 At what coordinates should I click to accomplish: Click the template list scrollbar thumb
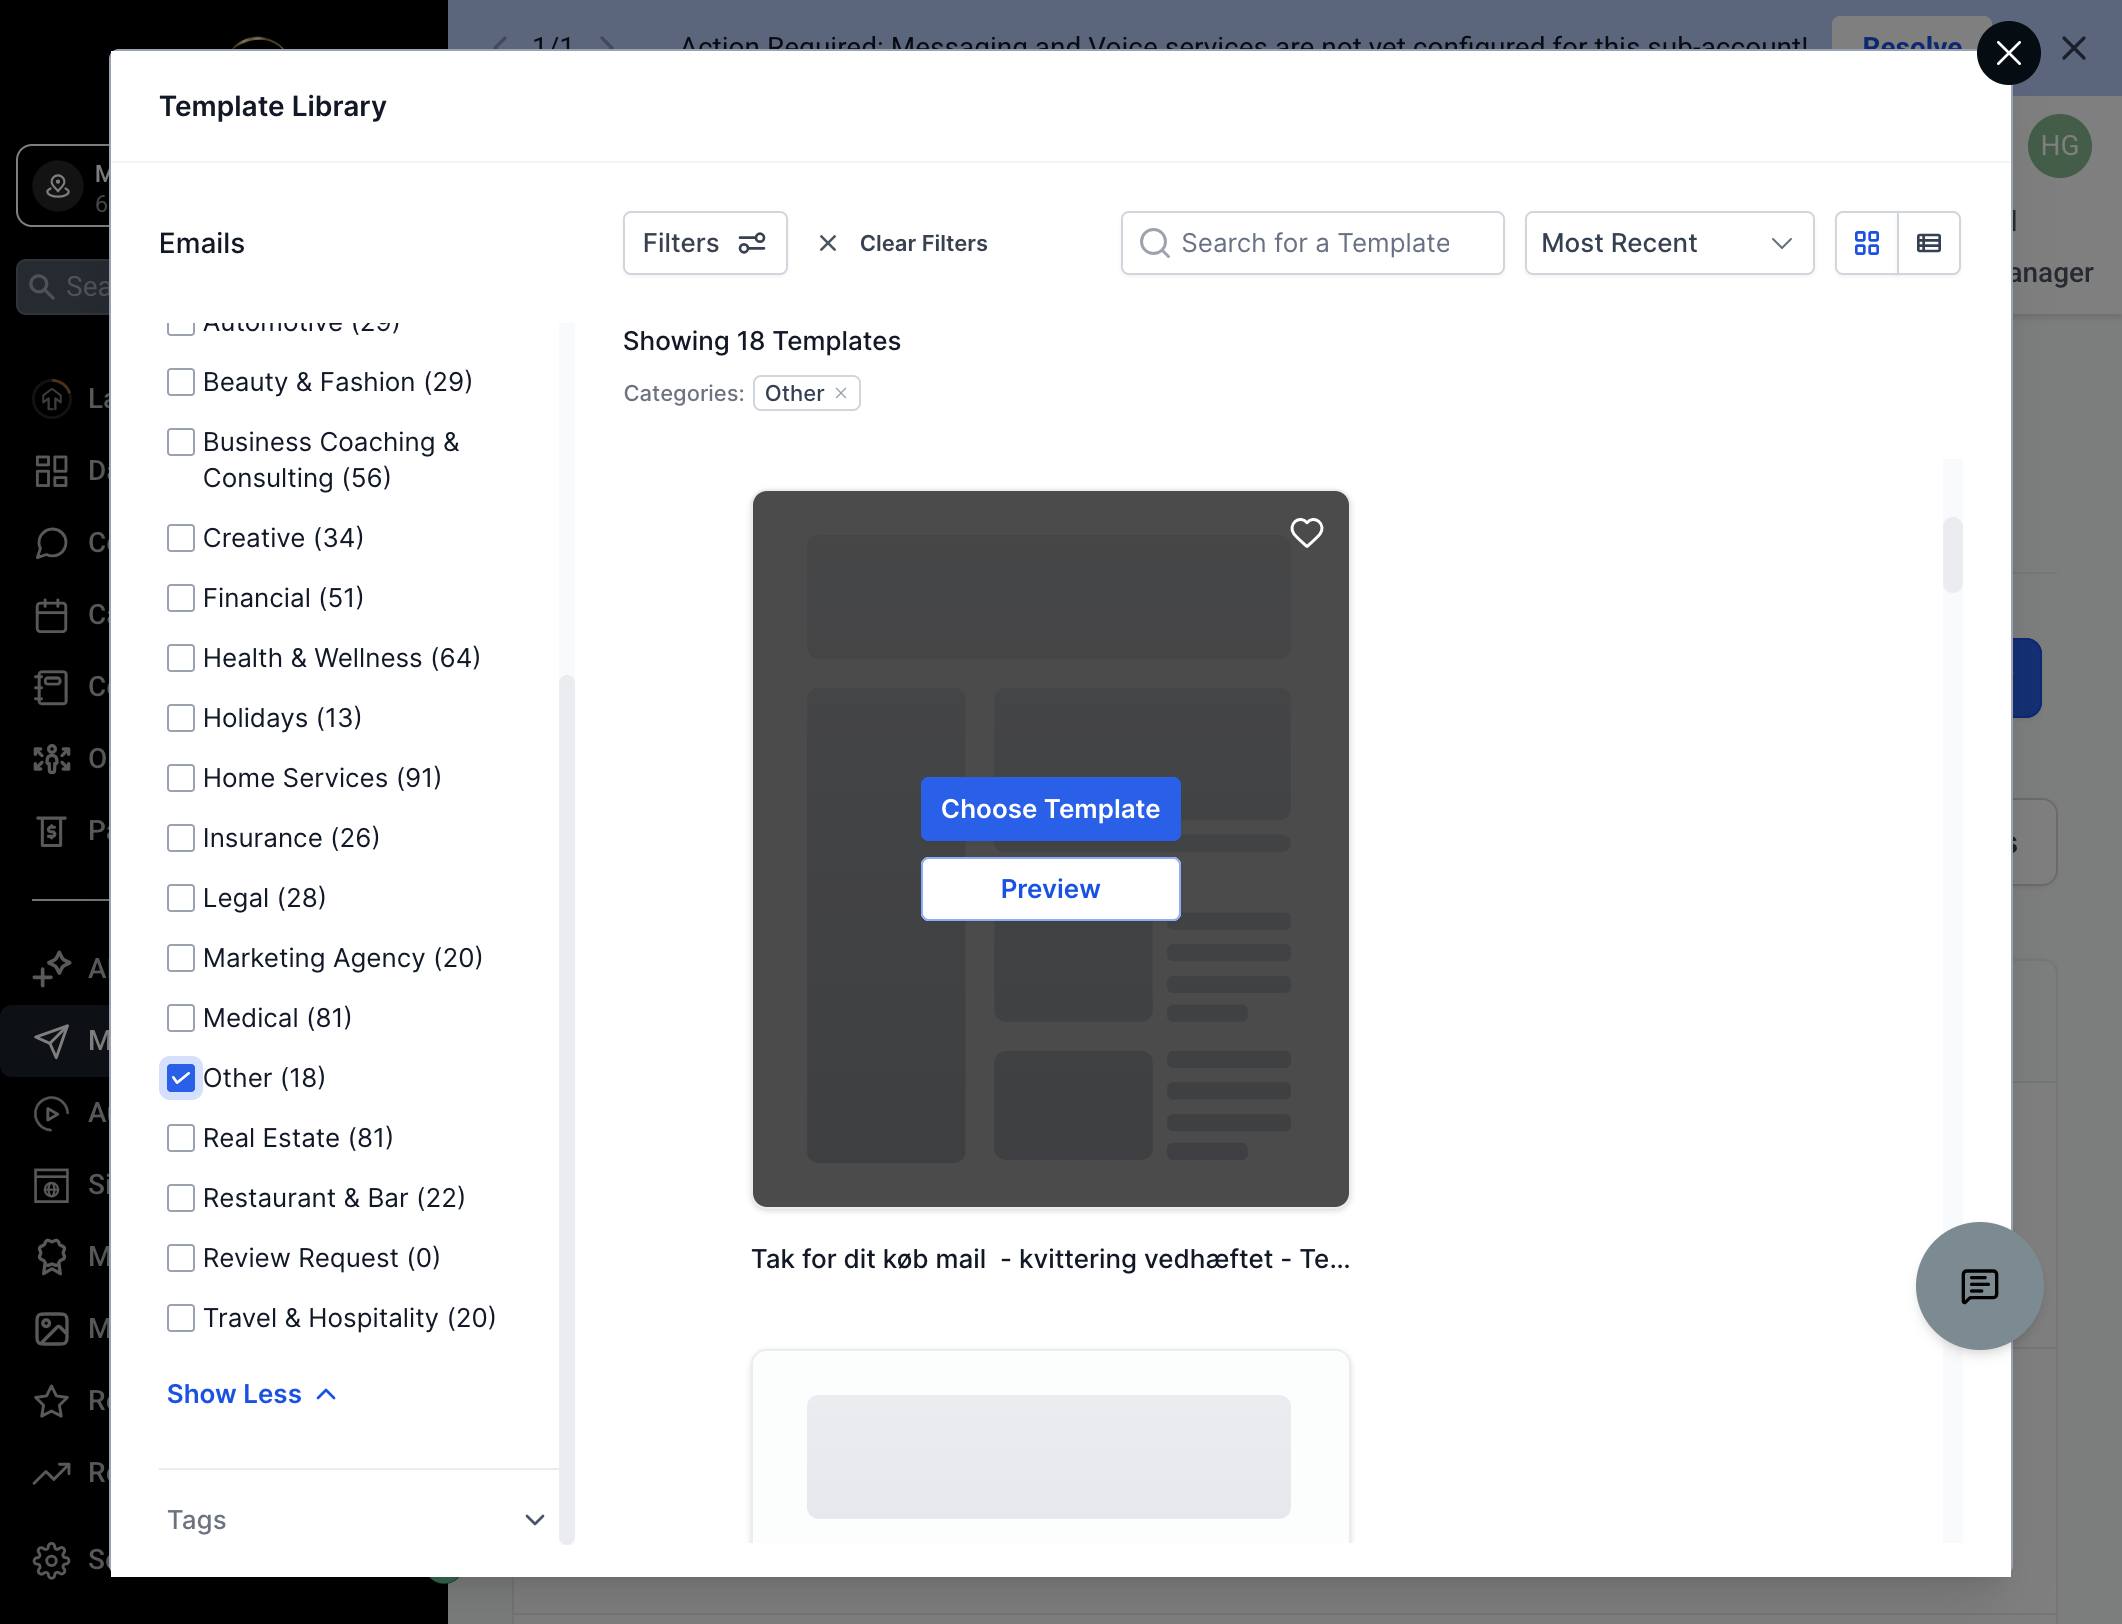tap(1951, 554)
